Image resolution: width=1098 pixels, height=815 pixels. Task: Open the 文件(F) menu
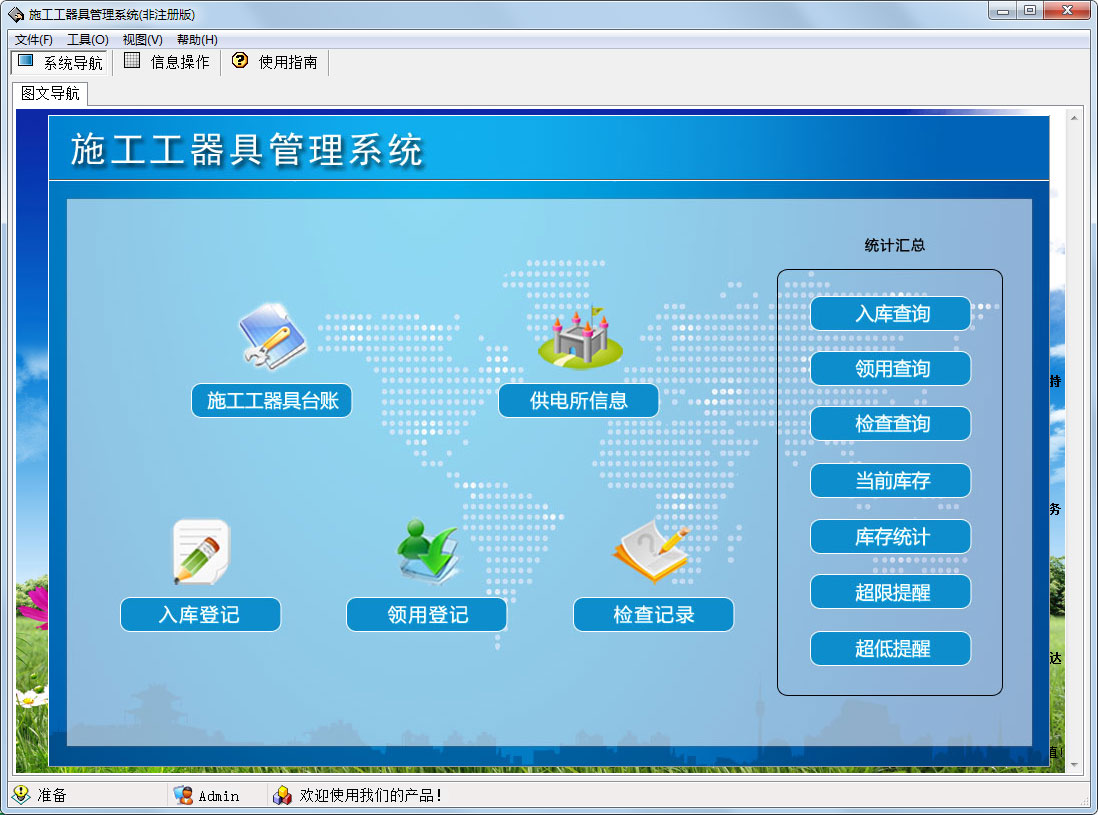tap(33, 39)
